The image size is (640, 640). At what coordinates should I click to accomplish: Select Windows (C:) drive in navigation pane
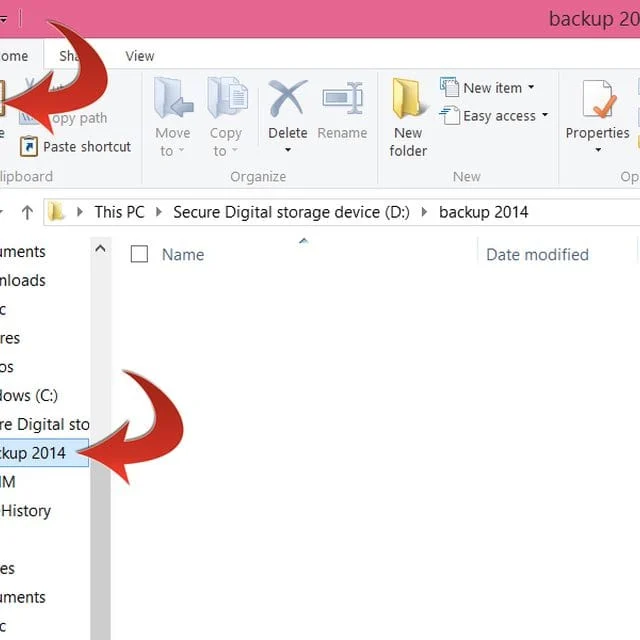[29, 395]
